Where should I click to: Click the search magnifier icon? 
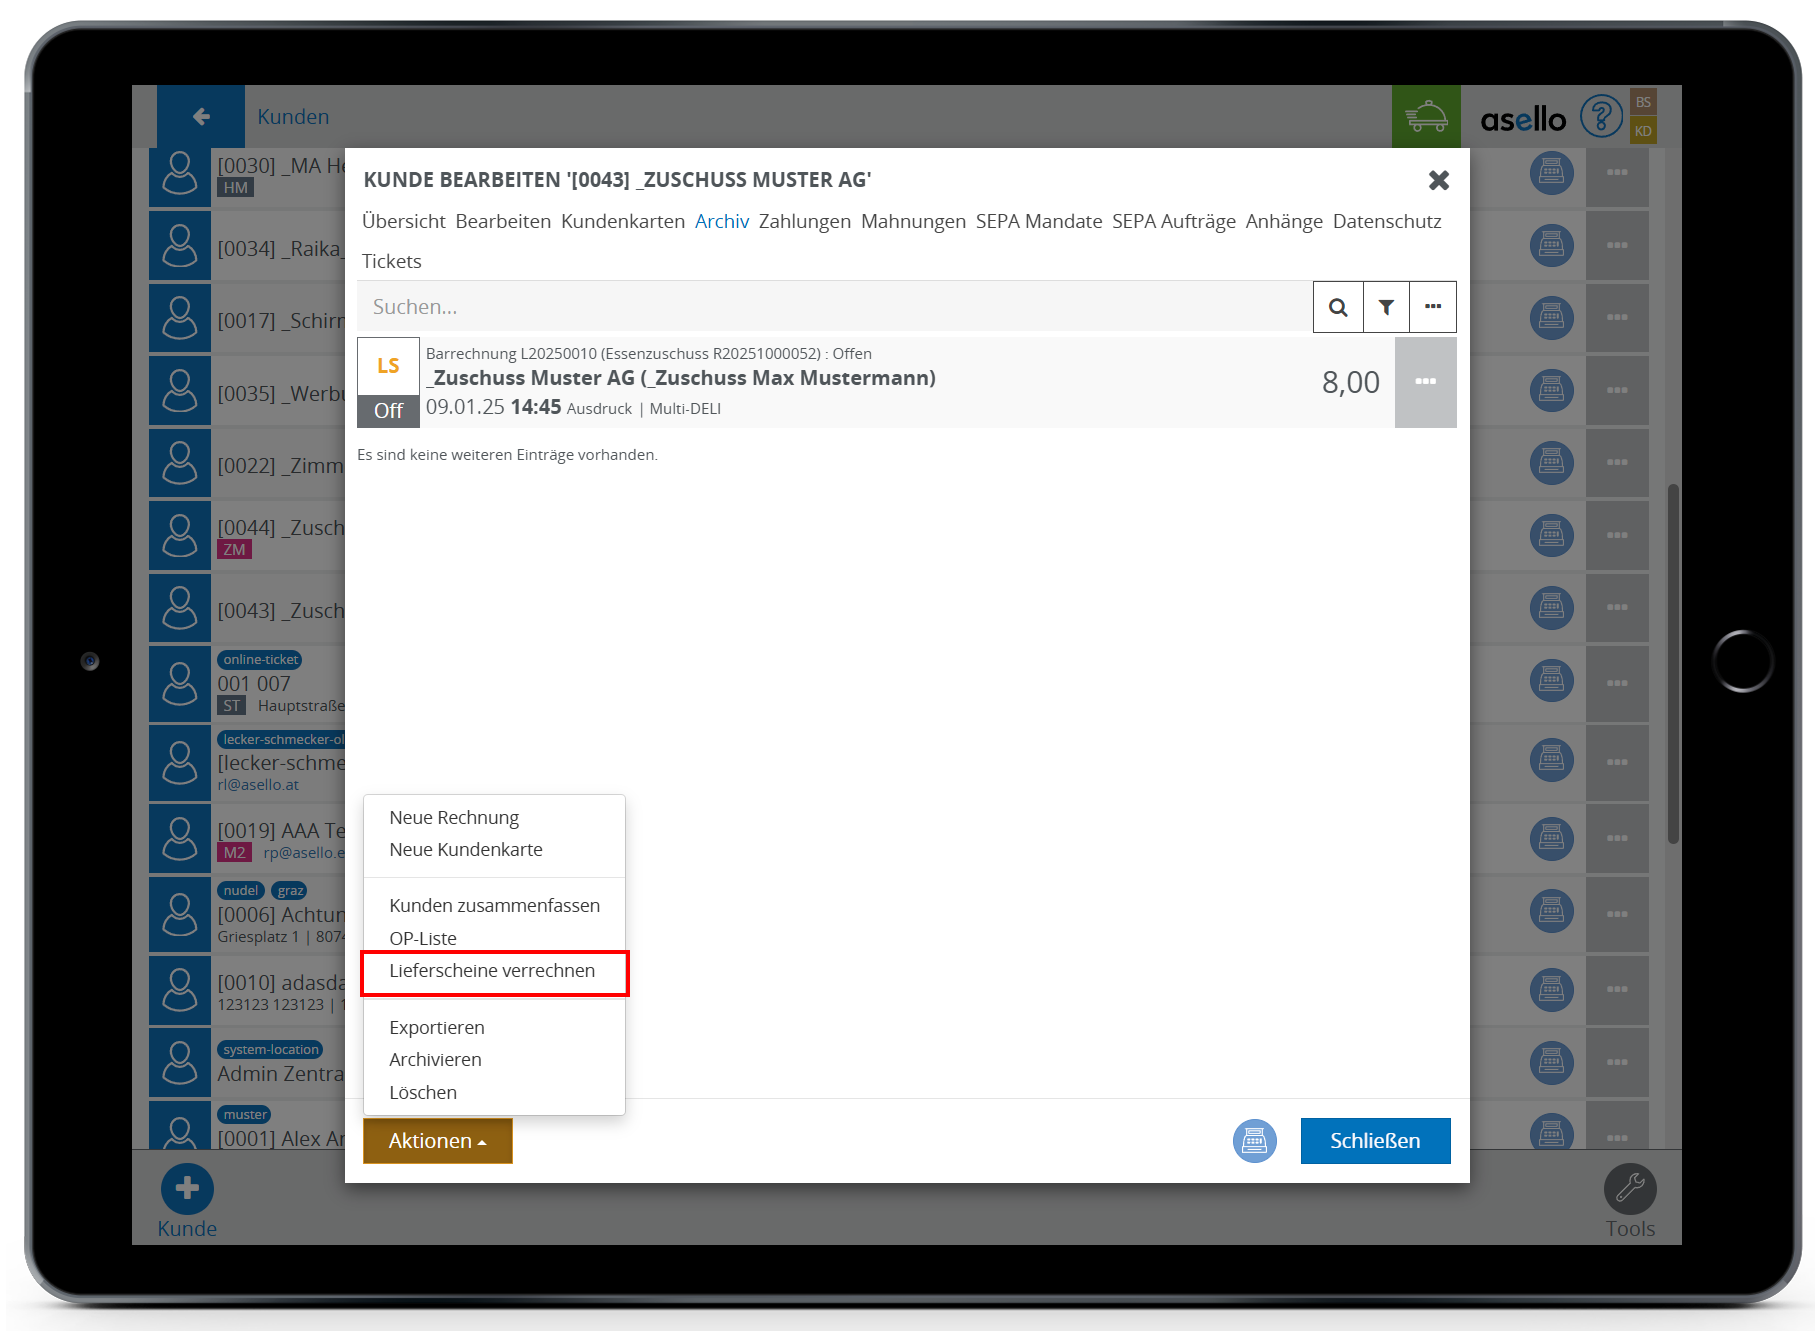[1337, 307]
